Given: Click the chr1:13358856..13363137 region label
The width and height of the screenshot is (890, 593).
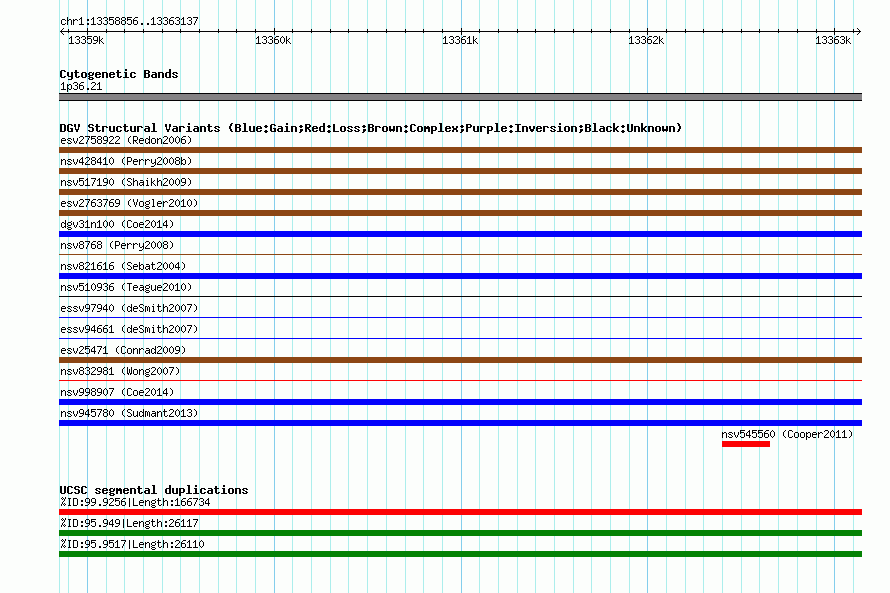Looking at the screenshot, I should [x=129, y=21].
